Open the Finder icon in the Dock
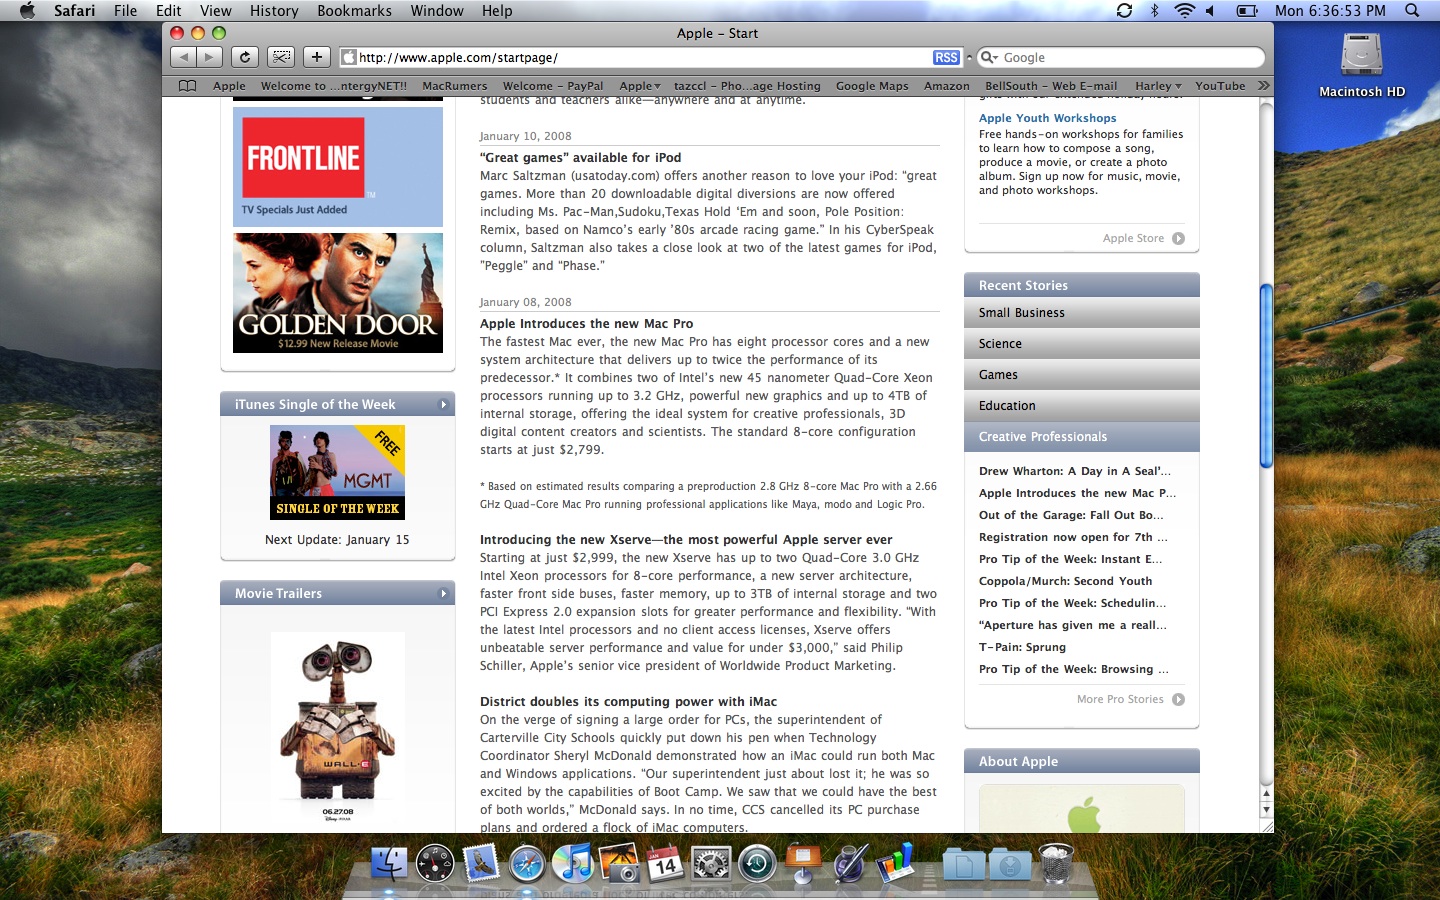The height and width of the screenshot is (900, 1440). click(389, 862)
